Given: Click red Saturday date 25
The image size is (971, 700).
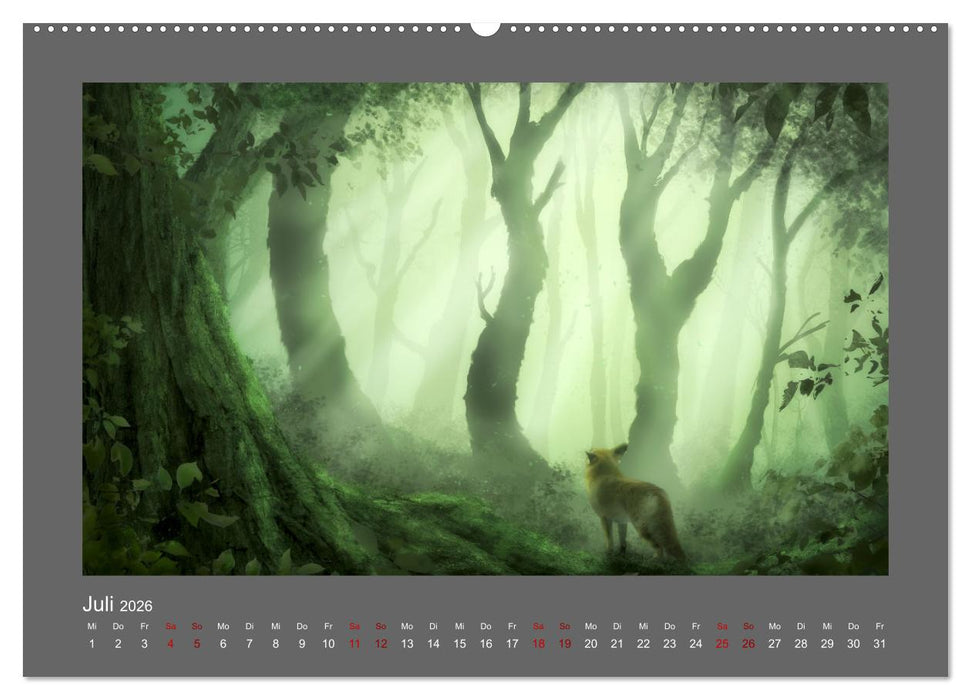Looking at the screenshot, I should [x=721, y=643].
